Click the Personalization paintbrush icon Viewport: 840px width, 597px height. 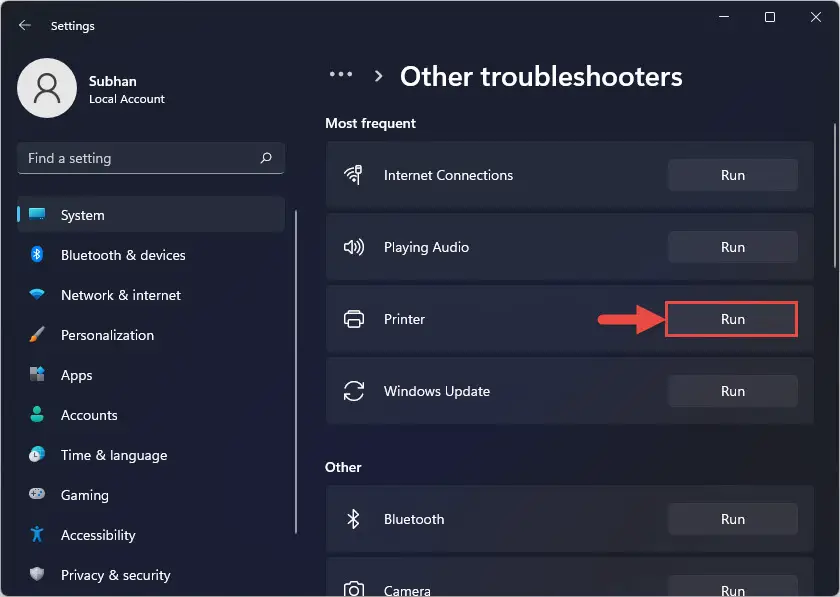(37, 335)
